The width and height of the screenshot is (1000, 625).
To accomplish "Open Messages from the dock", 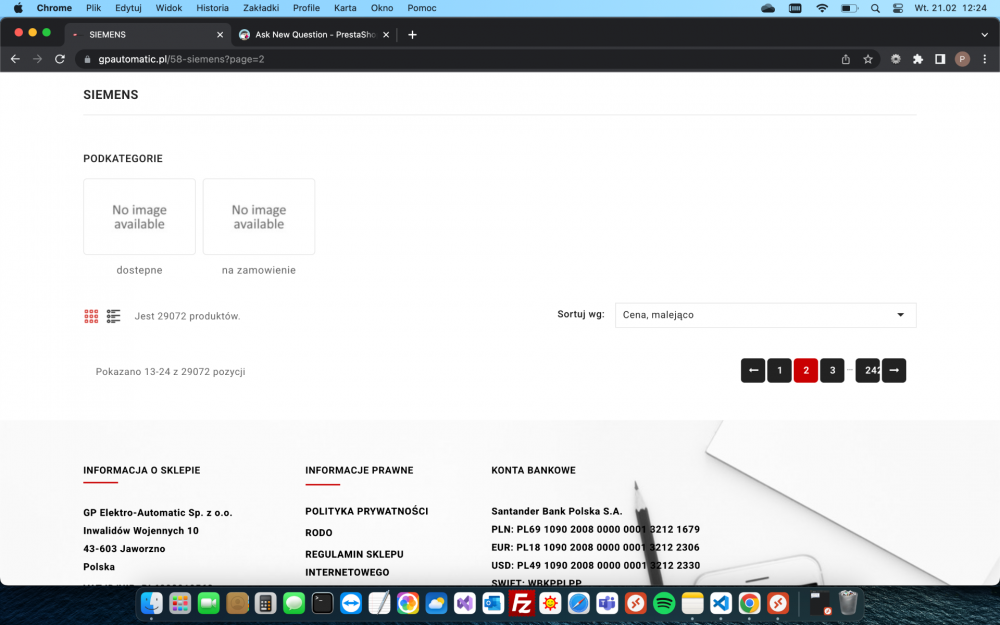I will click(x=294, y=603).
